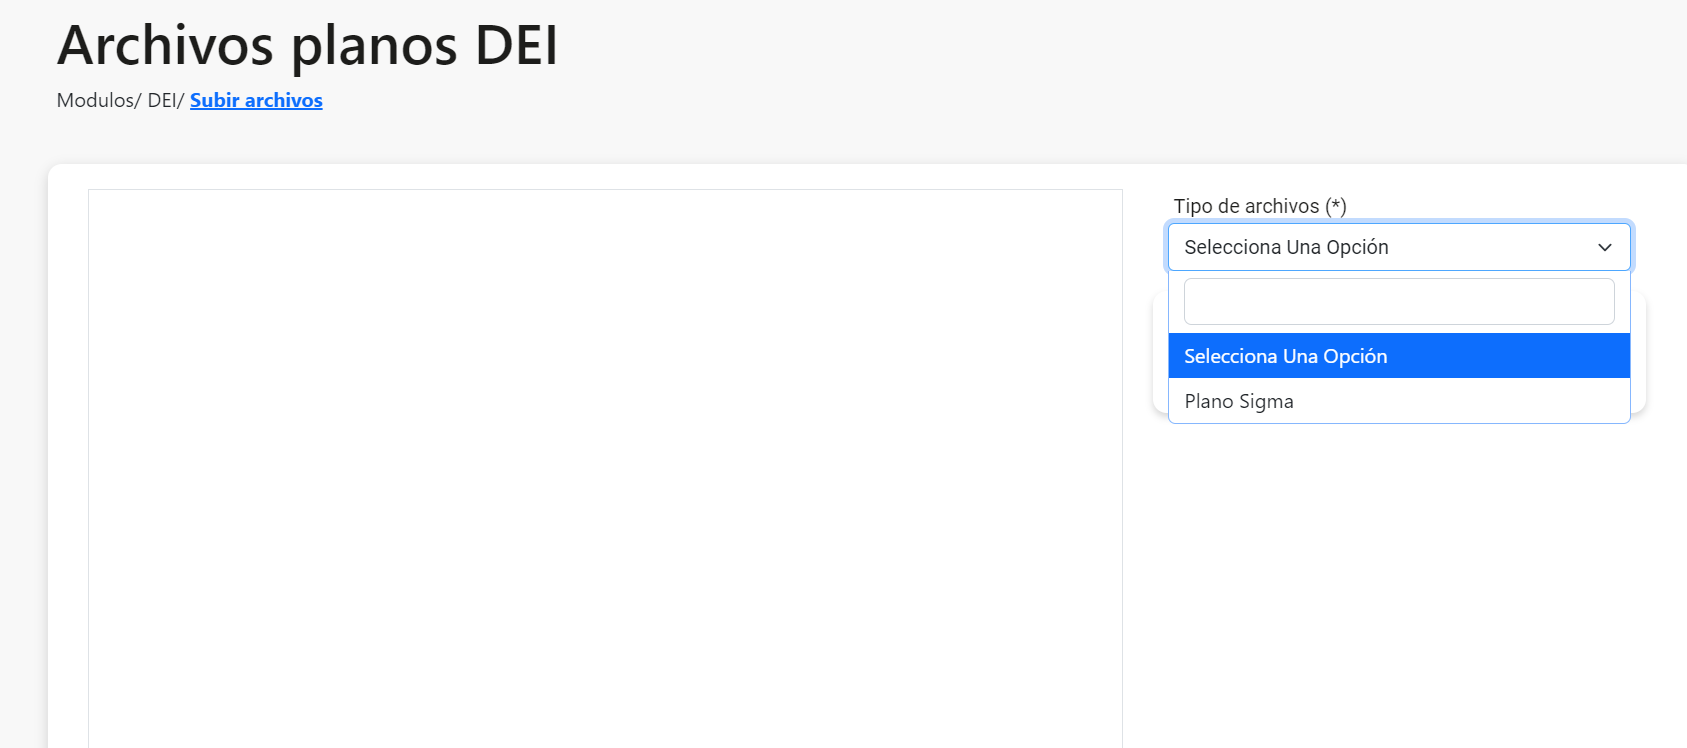Click the large empty file preview panel
This screenshot has height=748, width=1687.
coord(605,468)
